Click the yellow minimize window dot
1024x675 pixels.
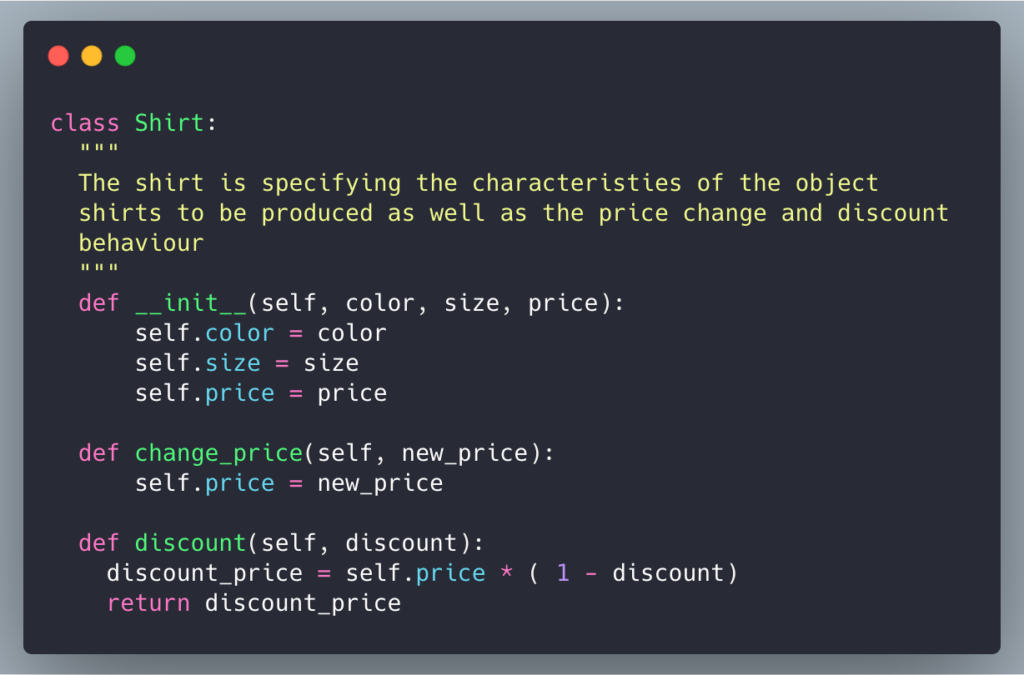coord(91,56)
